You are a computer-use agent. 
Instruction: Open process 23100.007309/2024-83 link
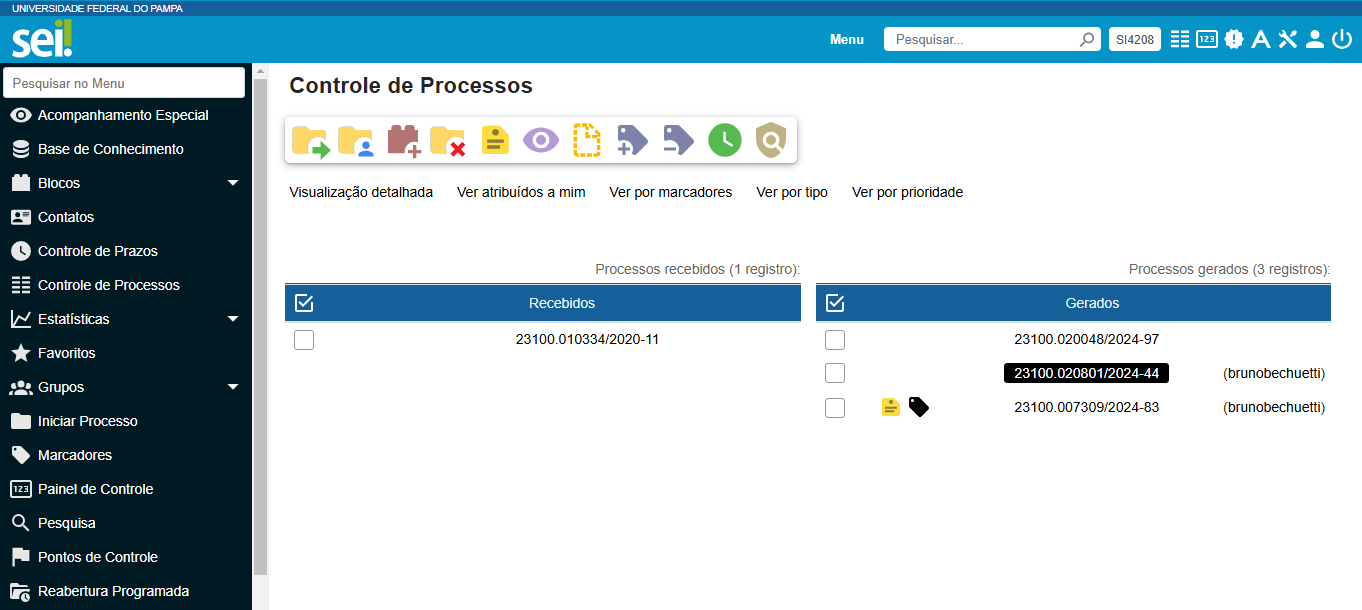tap(1086, 407)
